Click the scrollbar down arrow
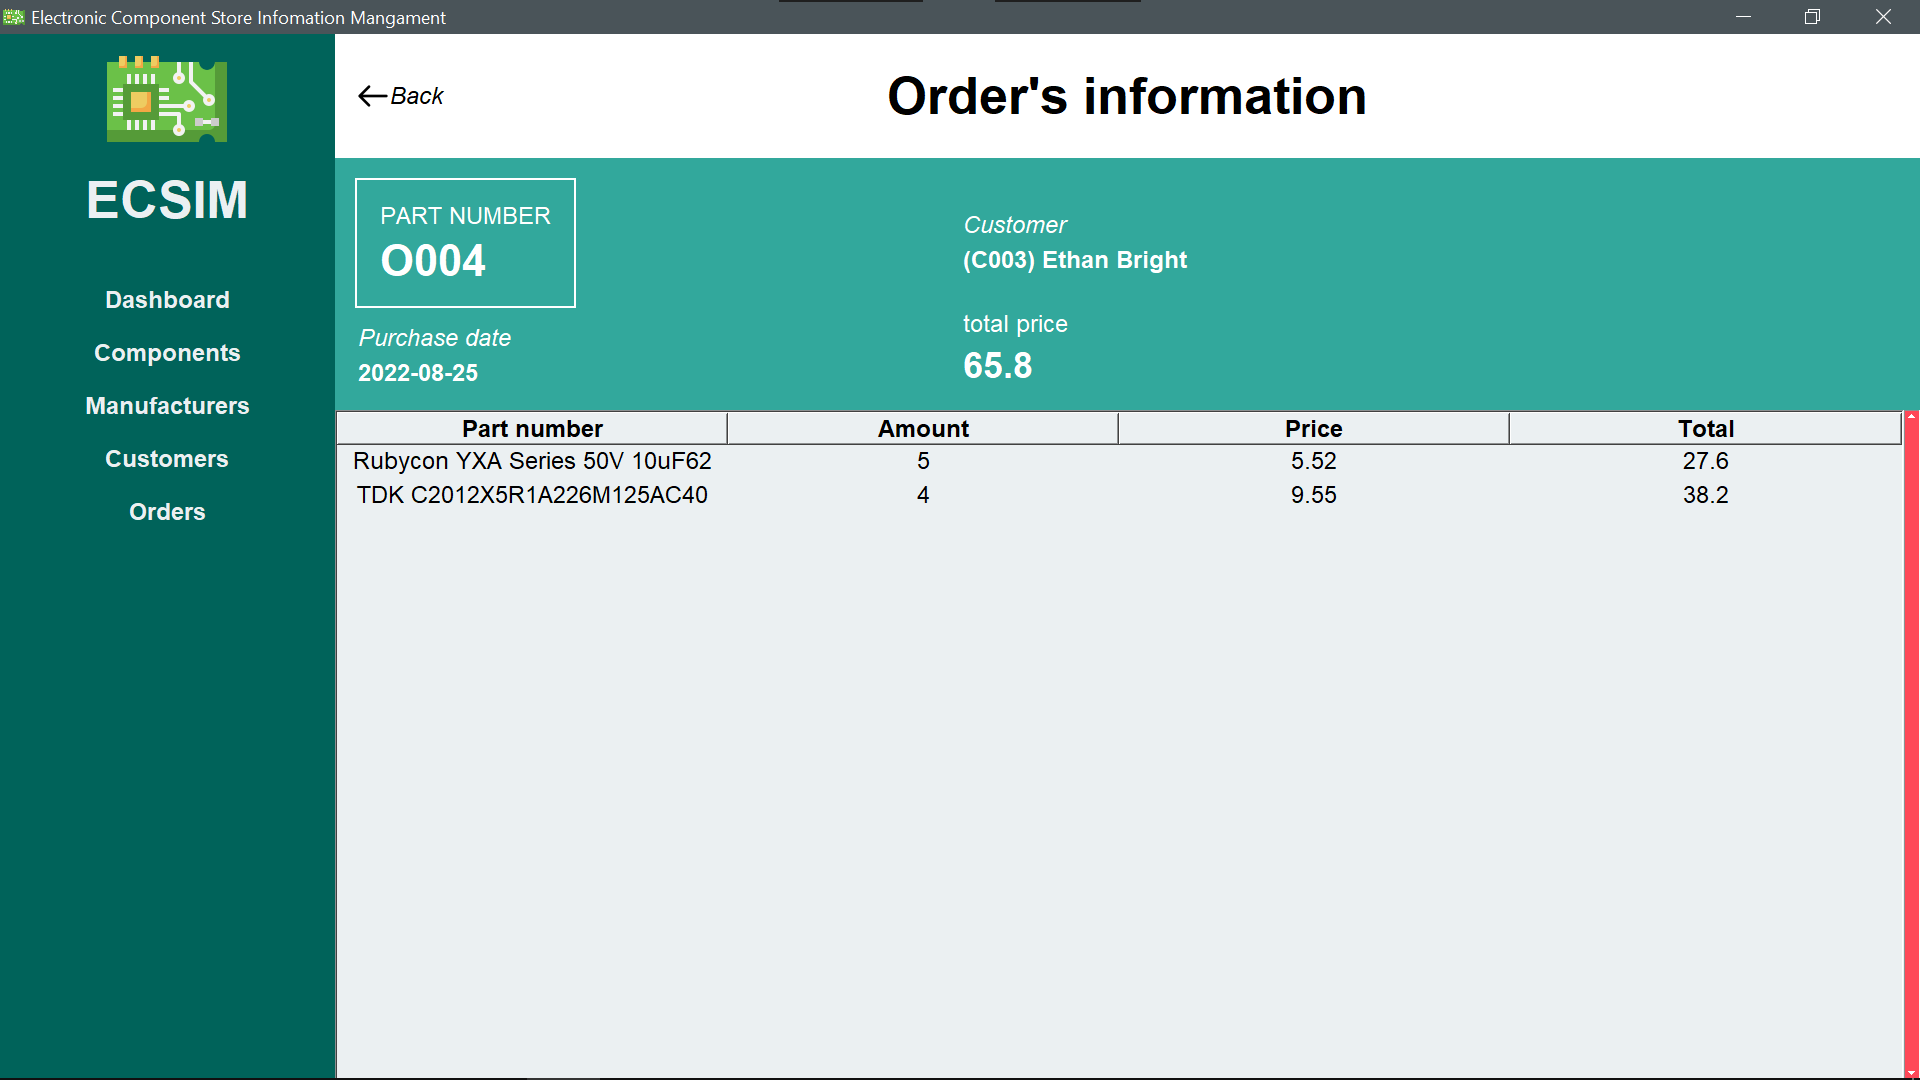Screen dimensions: 1920x1080 click(1911, 1073)
